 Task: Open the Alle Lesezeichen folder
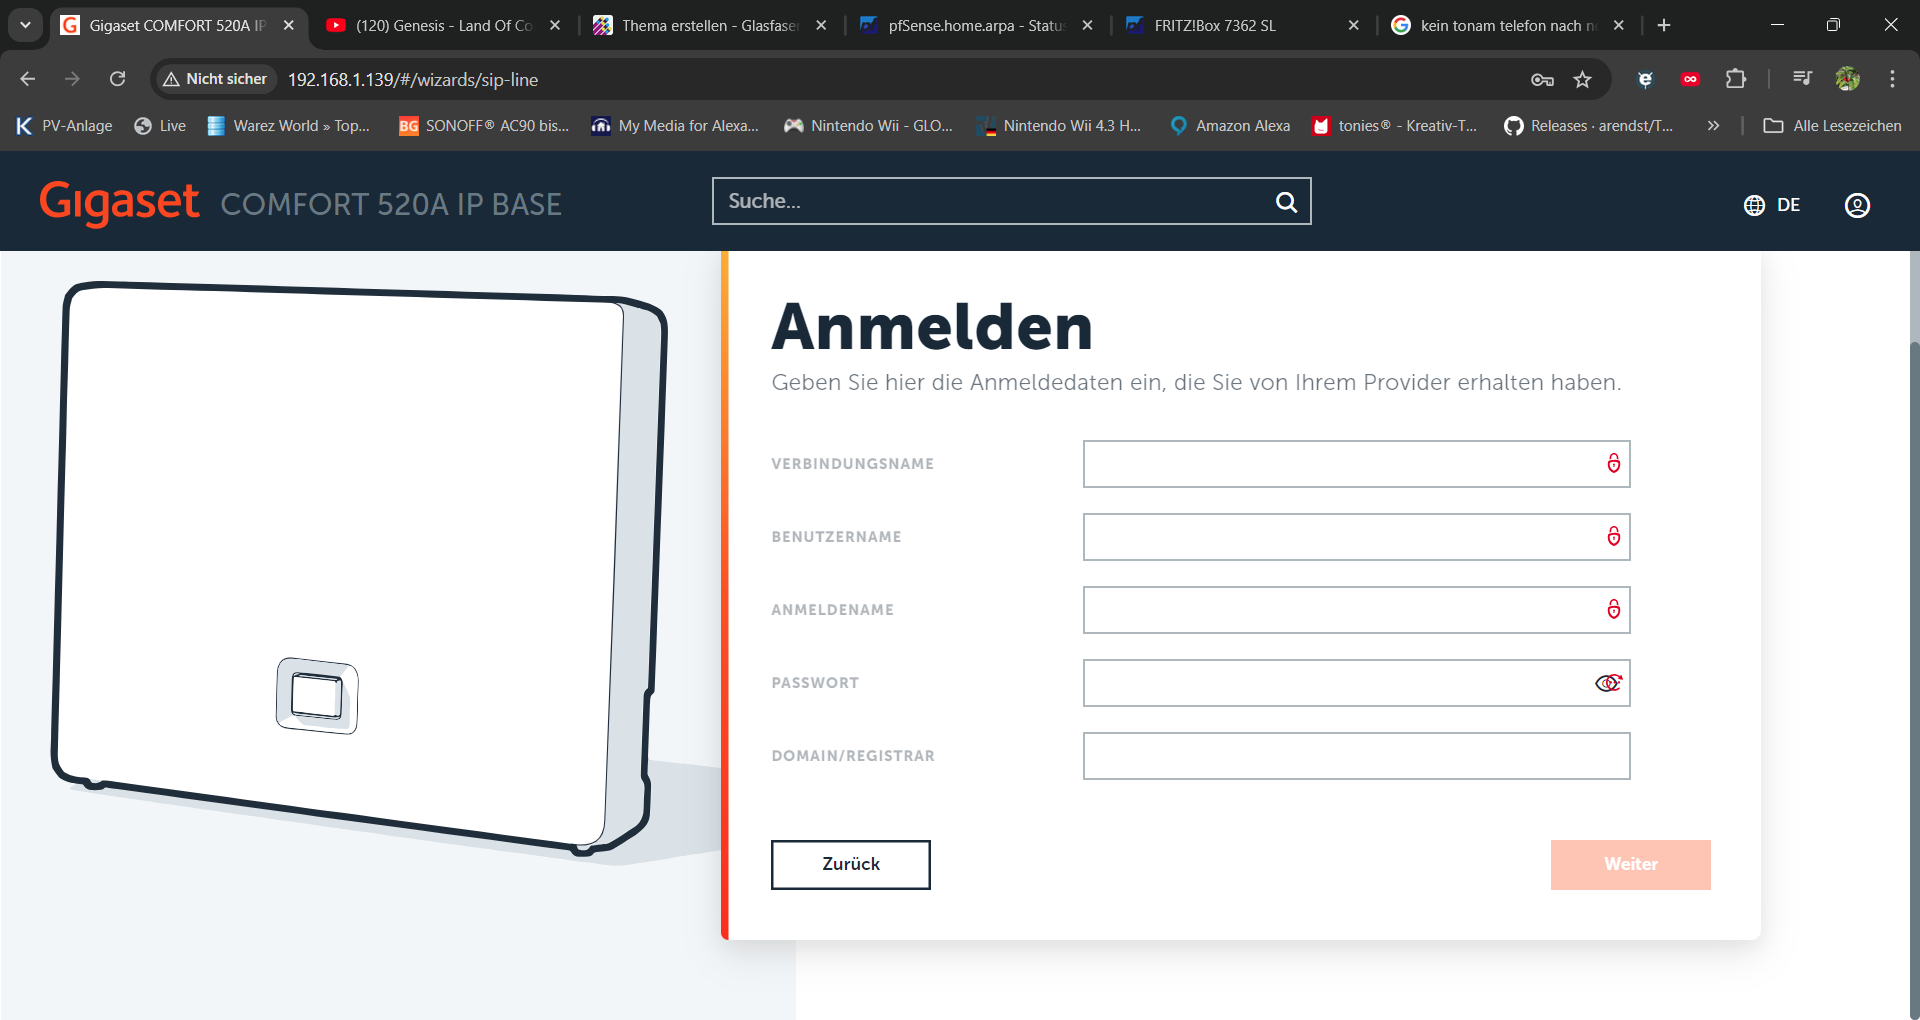[x=1832, y=125]
